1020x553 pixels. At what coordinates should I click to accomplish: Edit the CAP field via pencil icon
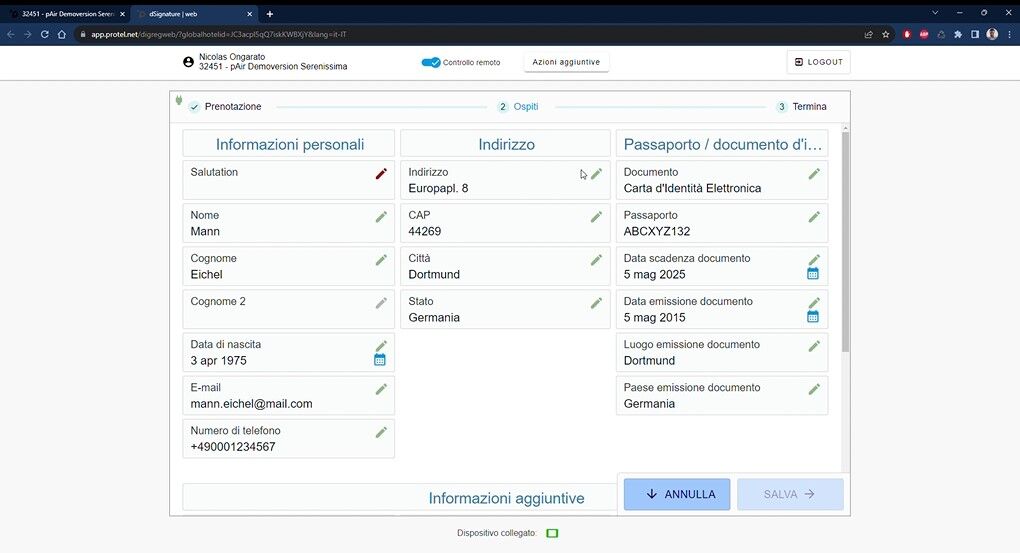pyautogui.click(x=596, y=217)
